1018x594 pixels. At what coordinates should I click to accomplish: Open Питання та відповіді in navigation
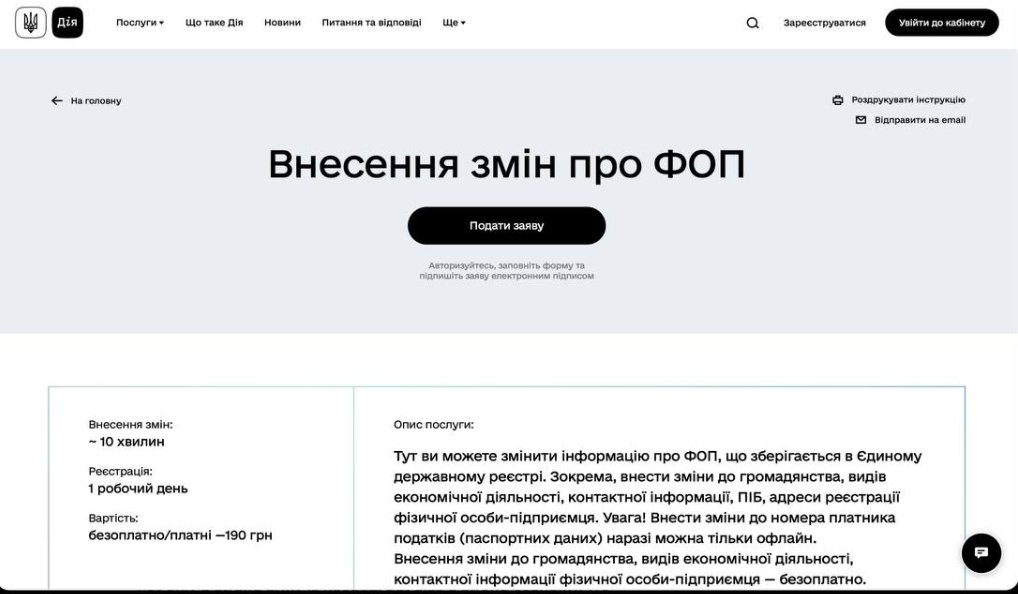[371, 23]
